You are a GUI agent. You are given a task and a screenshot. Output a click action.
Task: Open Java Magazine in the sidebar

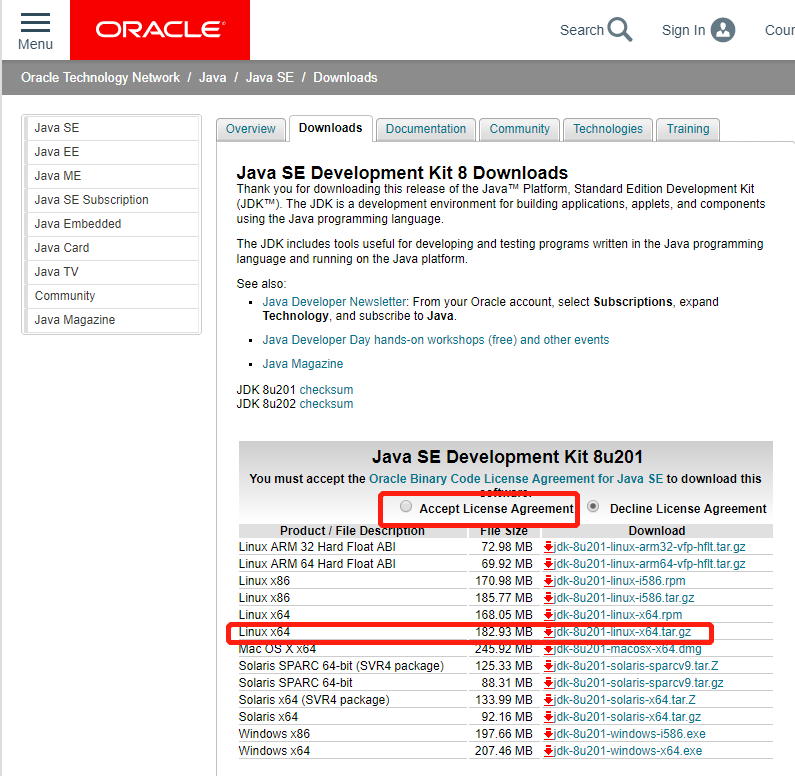112,320
